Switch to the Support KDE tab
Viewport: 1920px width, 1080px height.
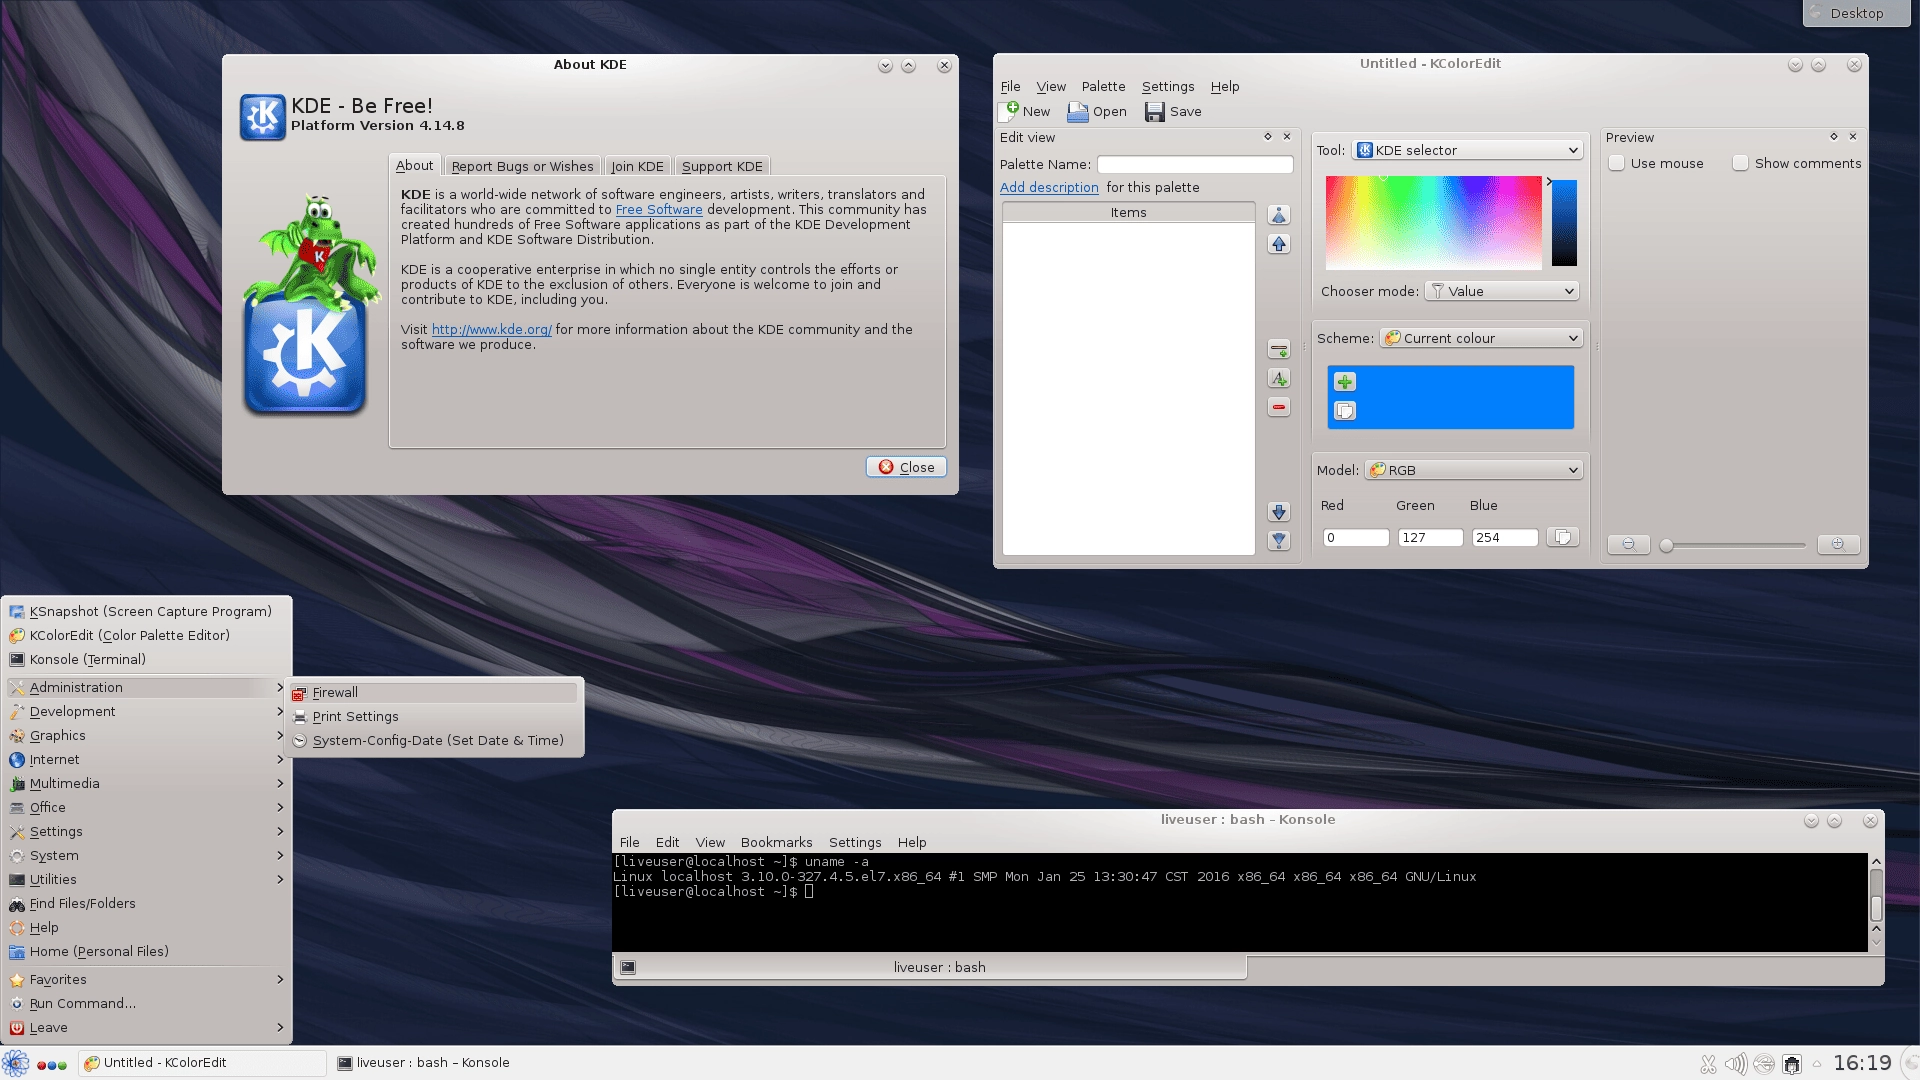pyautogui.click(x=722, y=166)
